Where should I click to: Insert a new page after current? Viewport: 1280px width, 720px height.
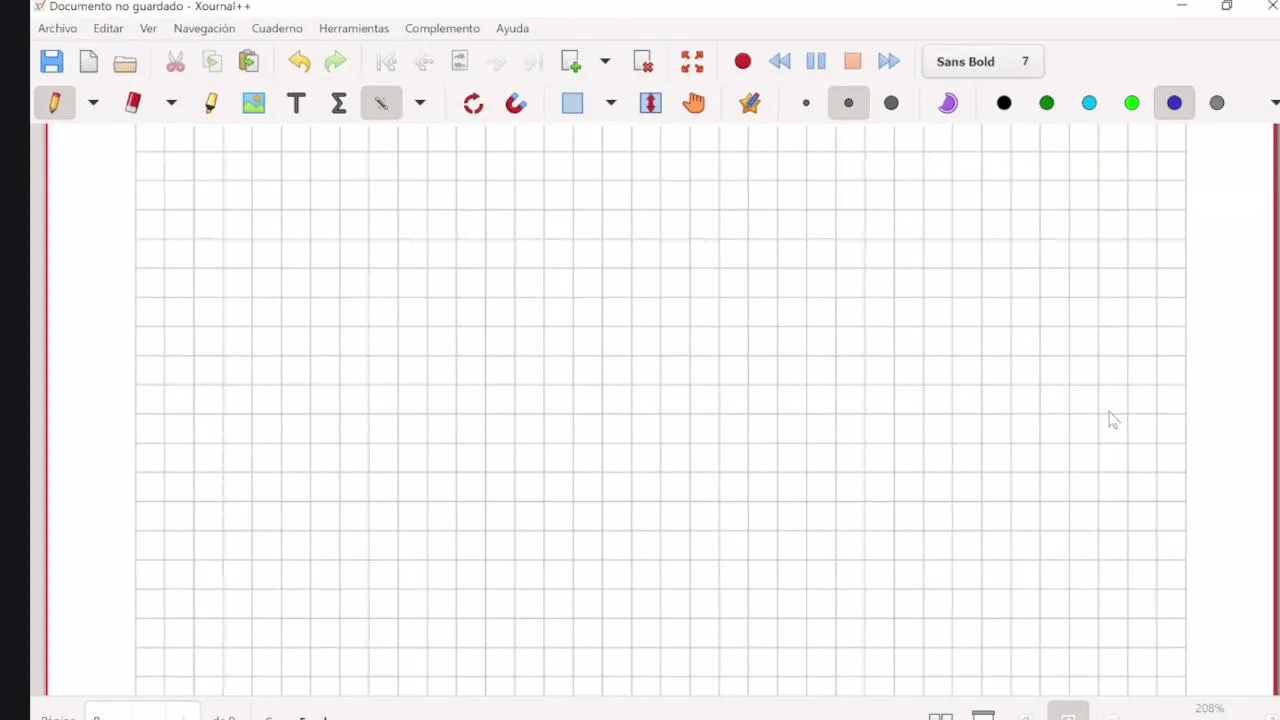(x=571, y=62)
